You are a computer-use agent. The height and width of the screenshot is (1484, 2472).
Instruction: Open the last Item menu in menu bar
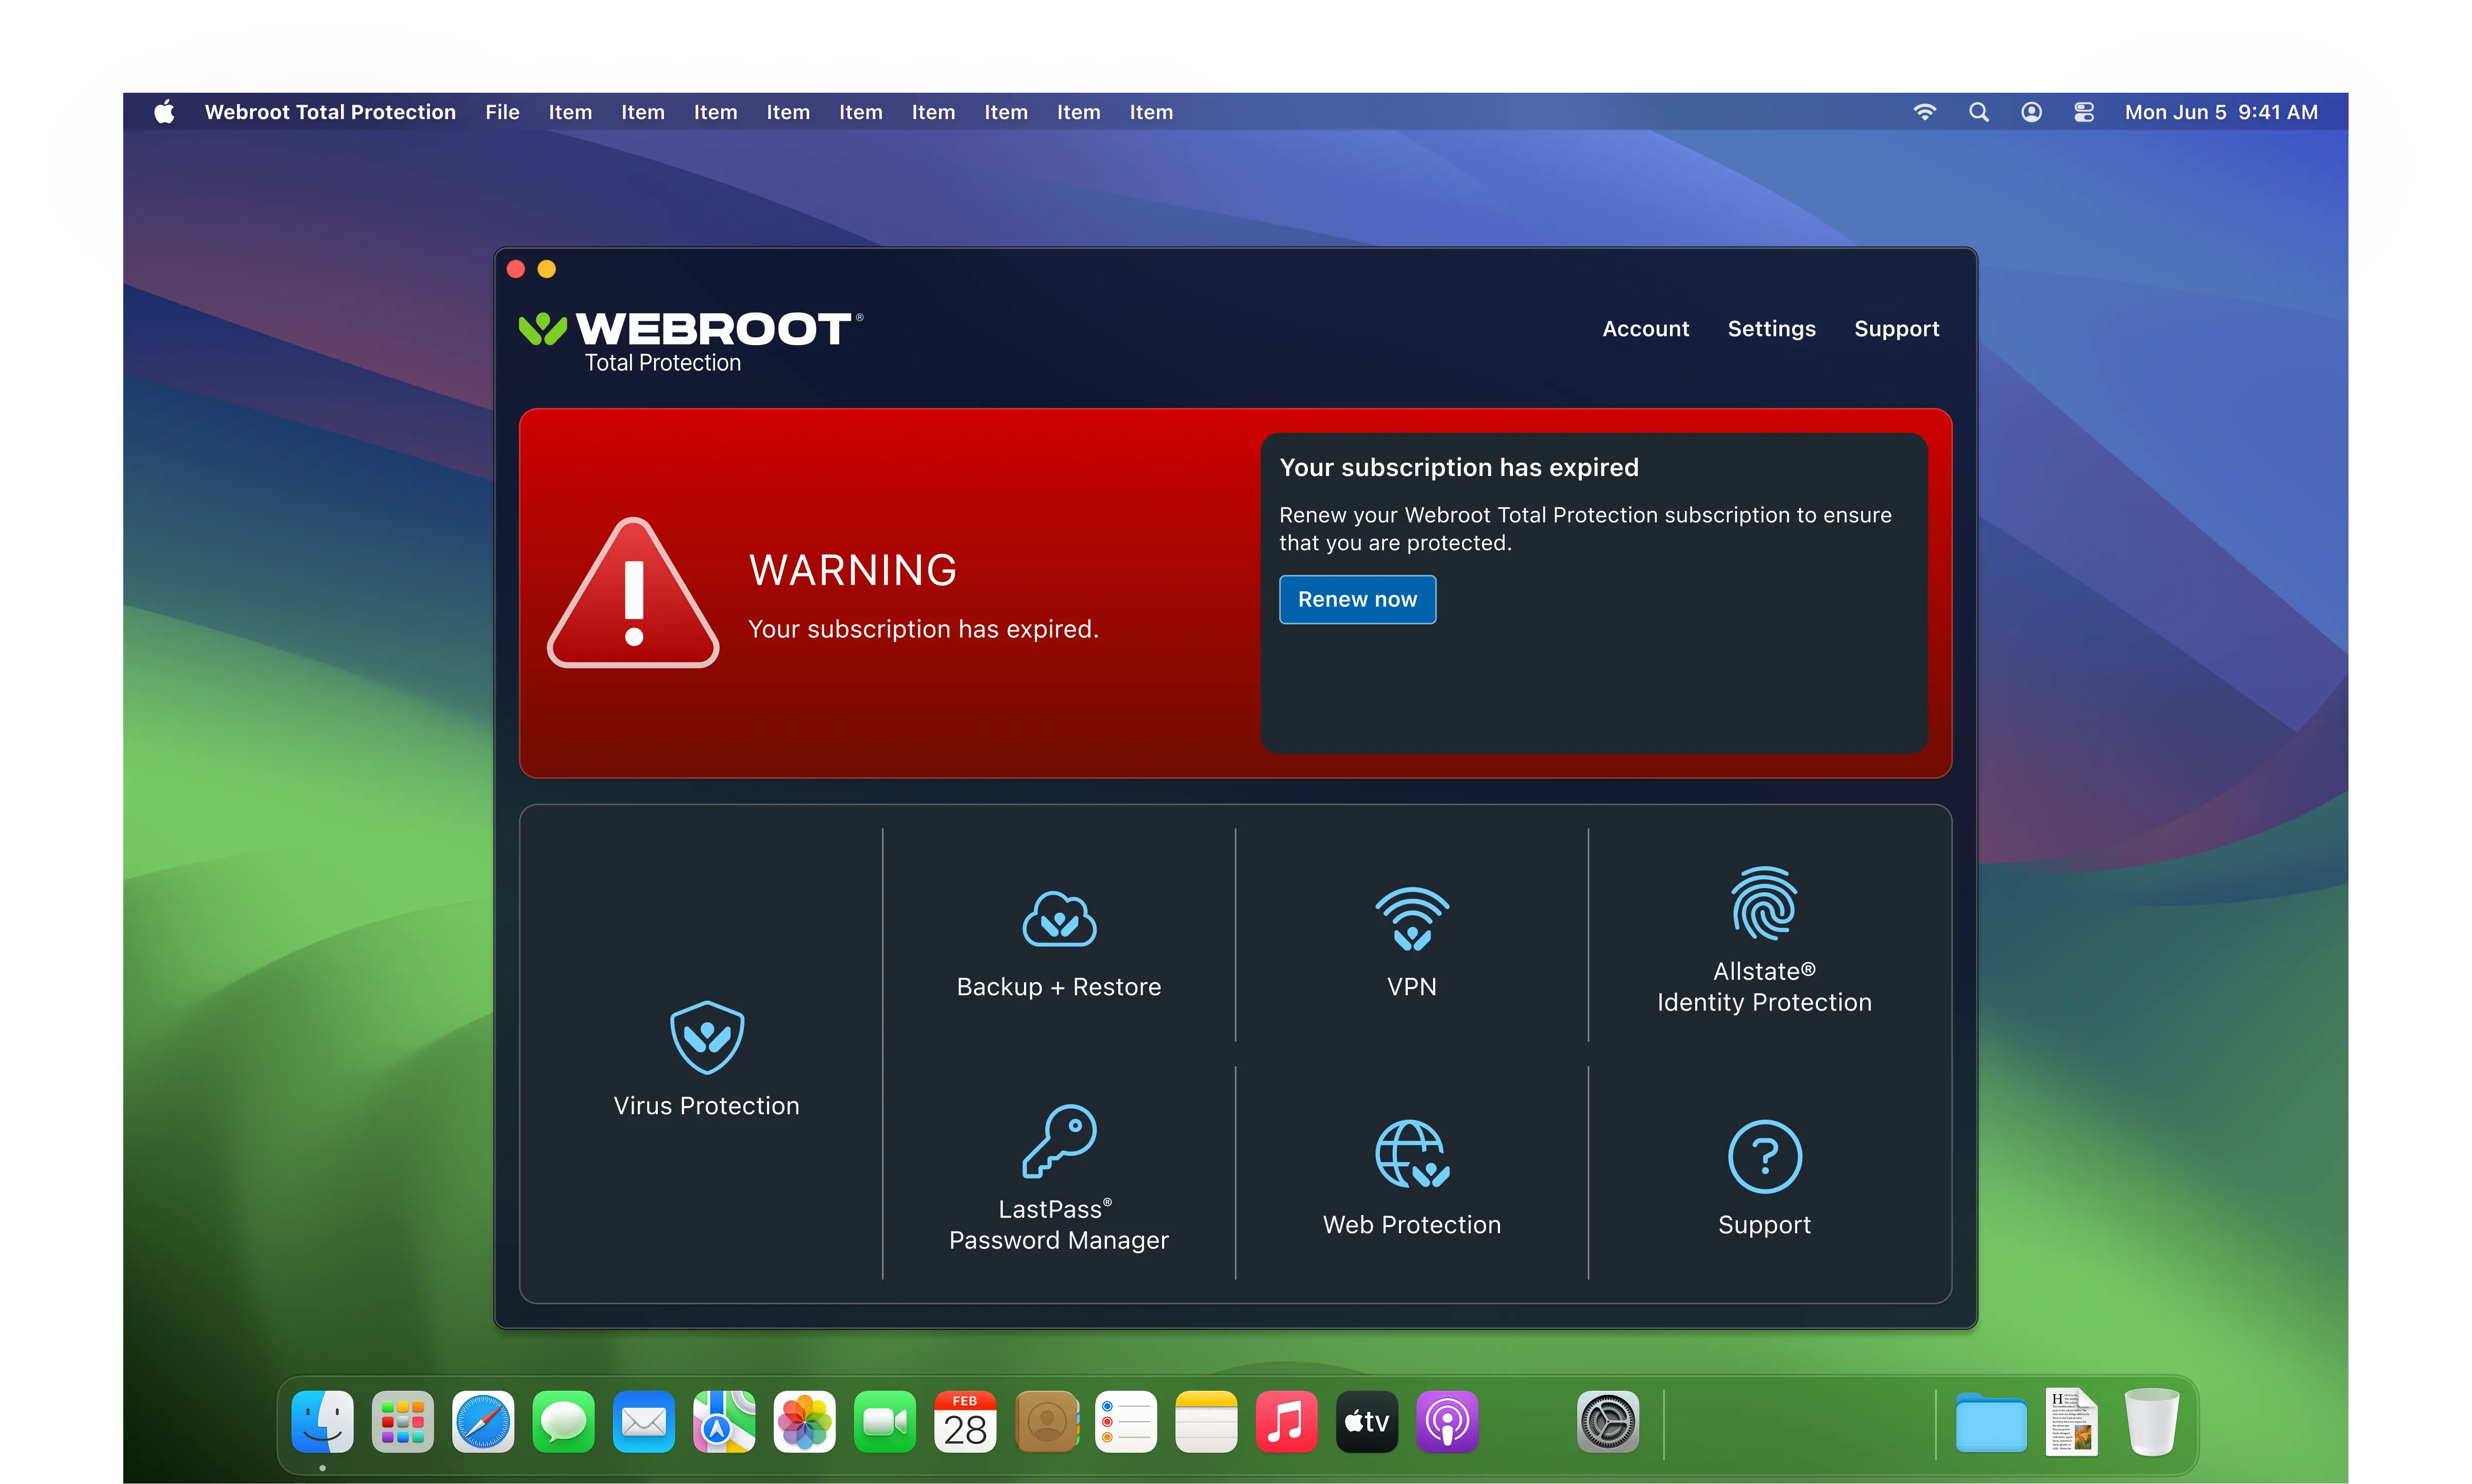(x=1151, y=112)
